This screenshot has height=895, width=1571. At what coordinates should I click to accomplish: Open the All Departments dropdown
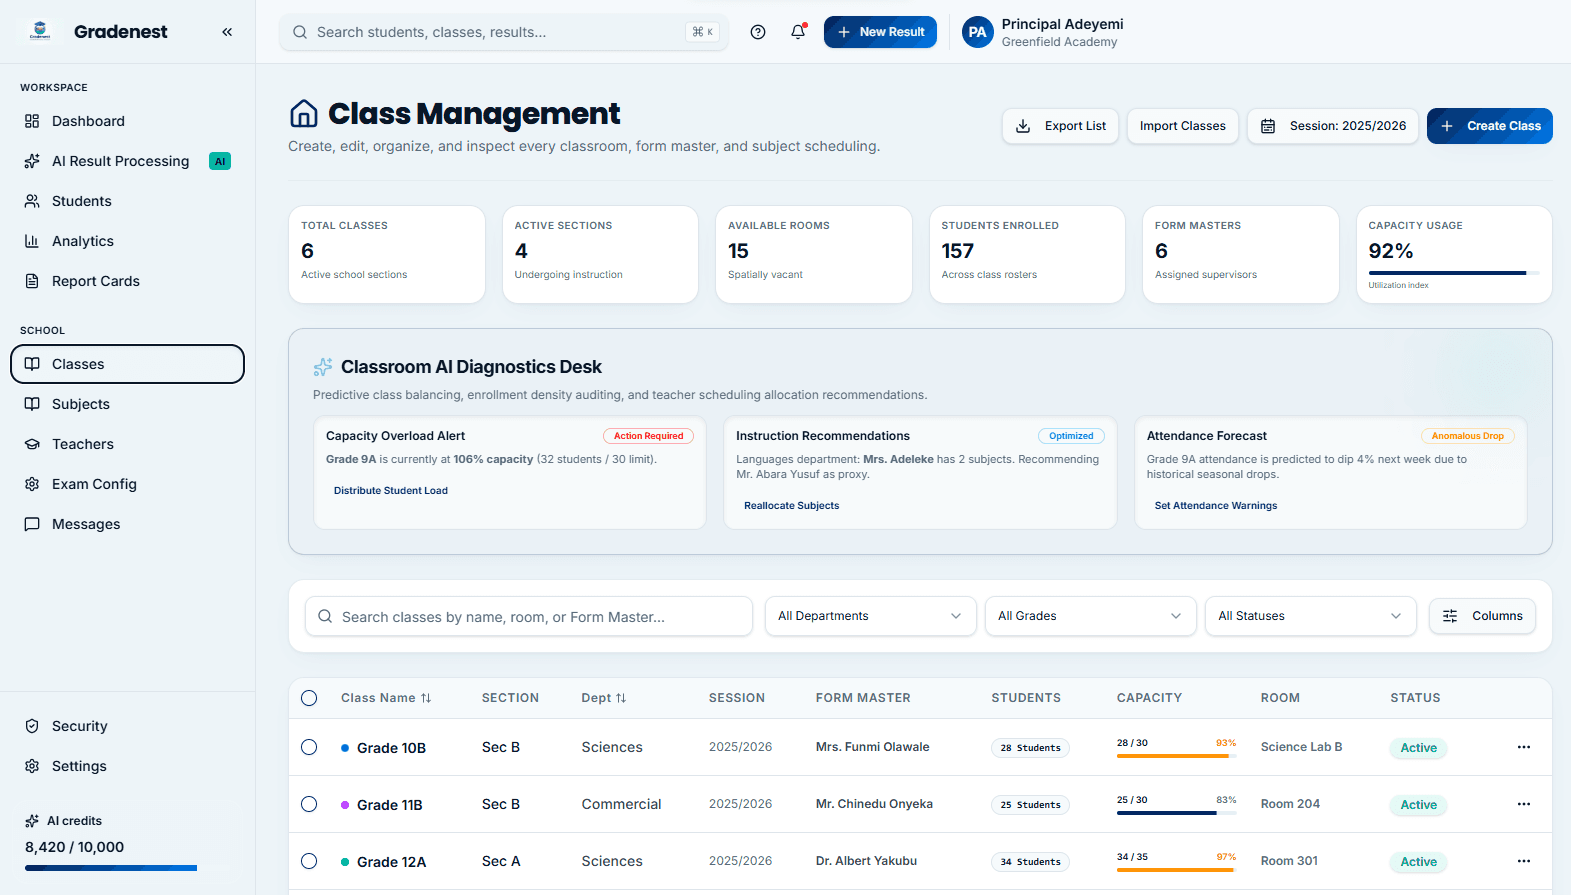pyautogui.click(x=870, y=616)
